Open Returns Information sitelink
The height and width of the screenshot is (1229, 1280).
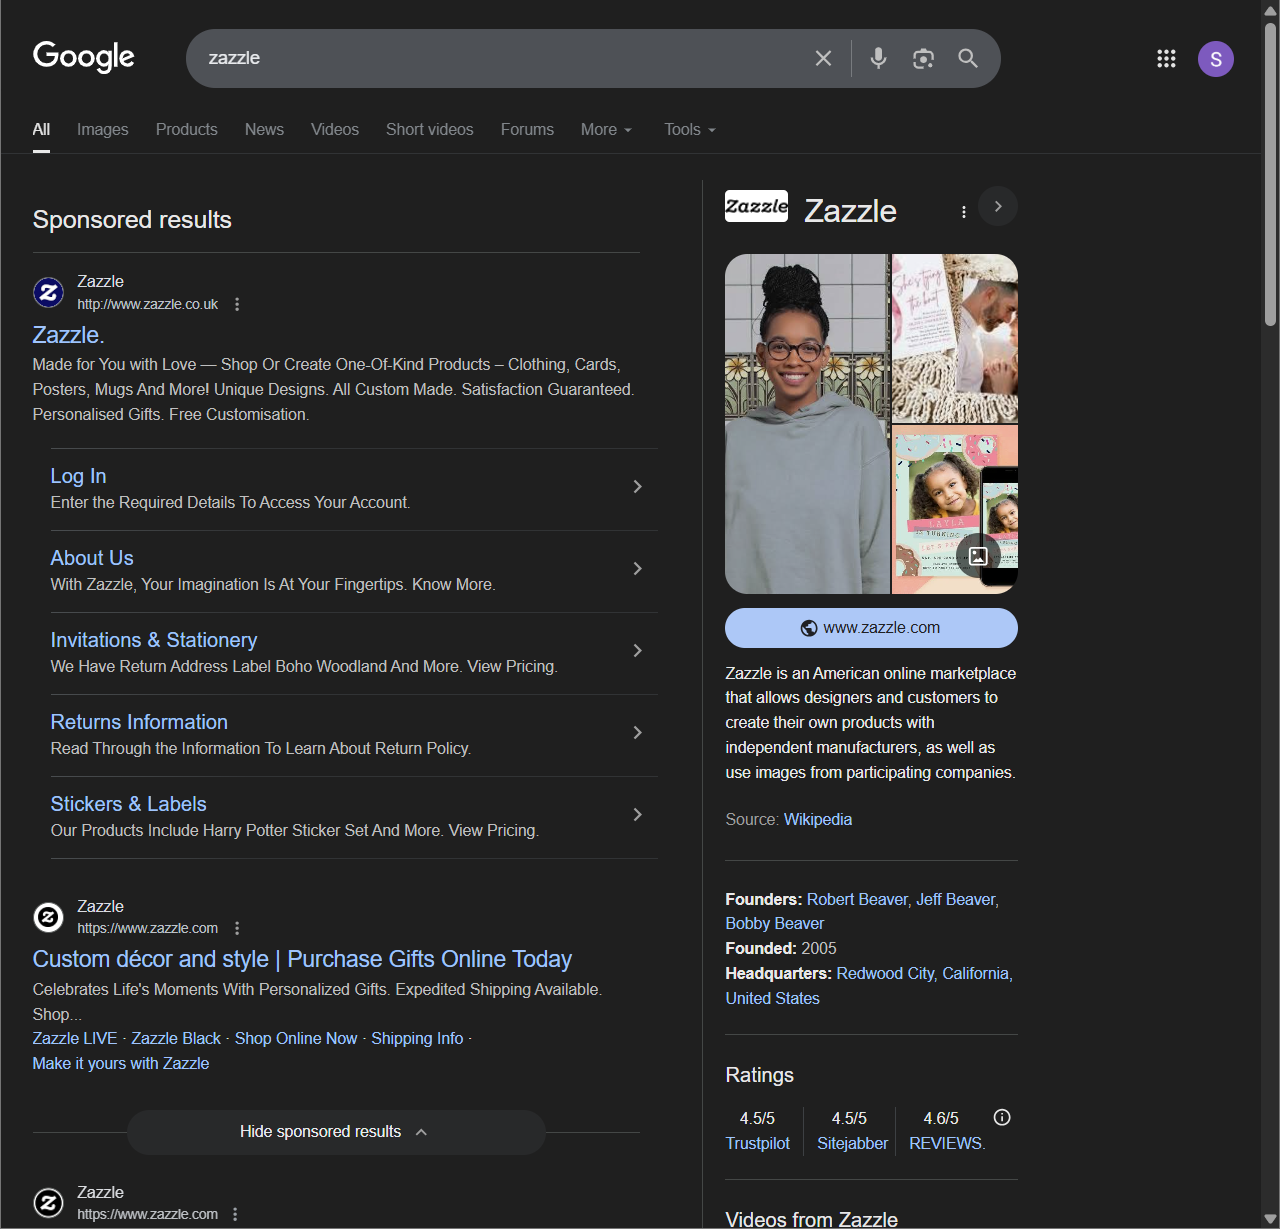(x=139, y=722)
